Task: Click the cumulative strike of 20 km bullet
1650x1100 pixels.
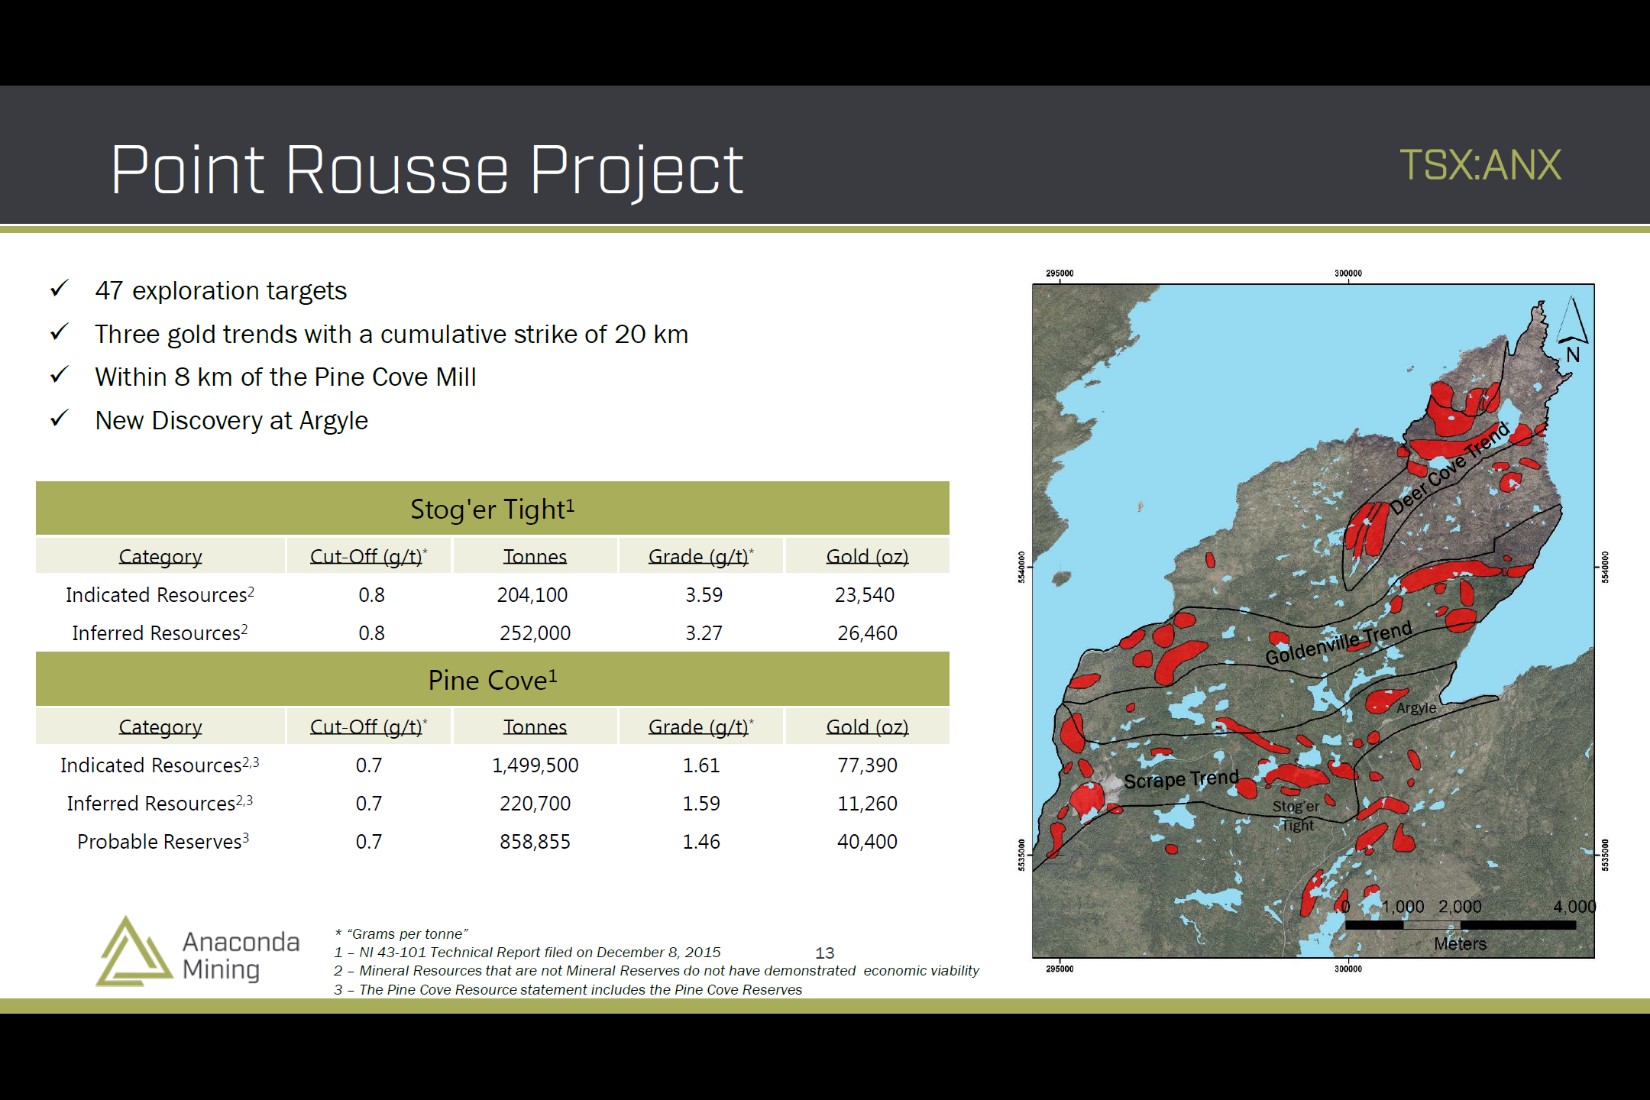Action: click(x=392, y=334)
